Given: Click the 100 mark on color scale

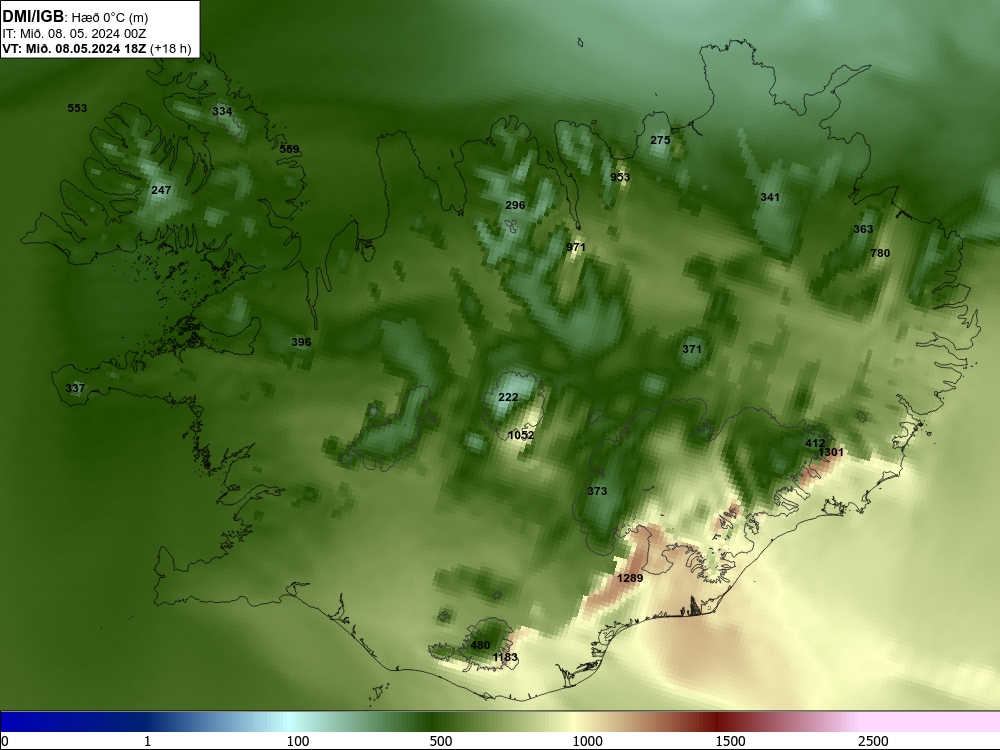Looking at the screenshot, I should point(298,741).
